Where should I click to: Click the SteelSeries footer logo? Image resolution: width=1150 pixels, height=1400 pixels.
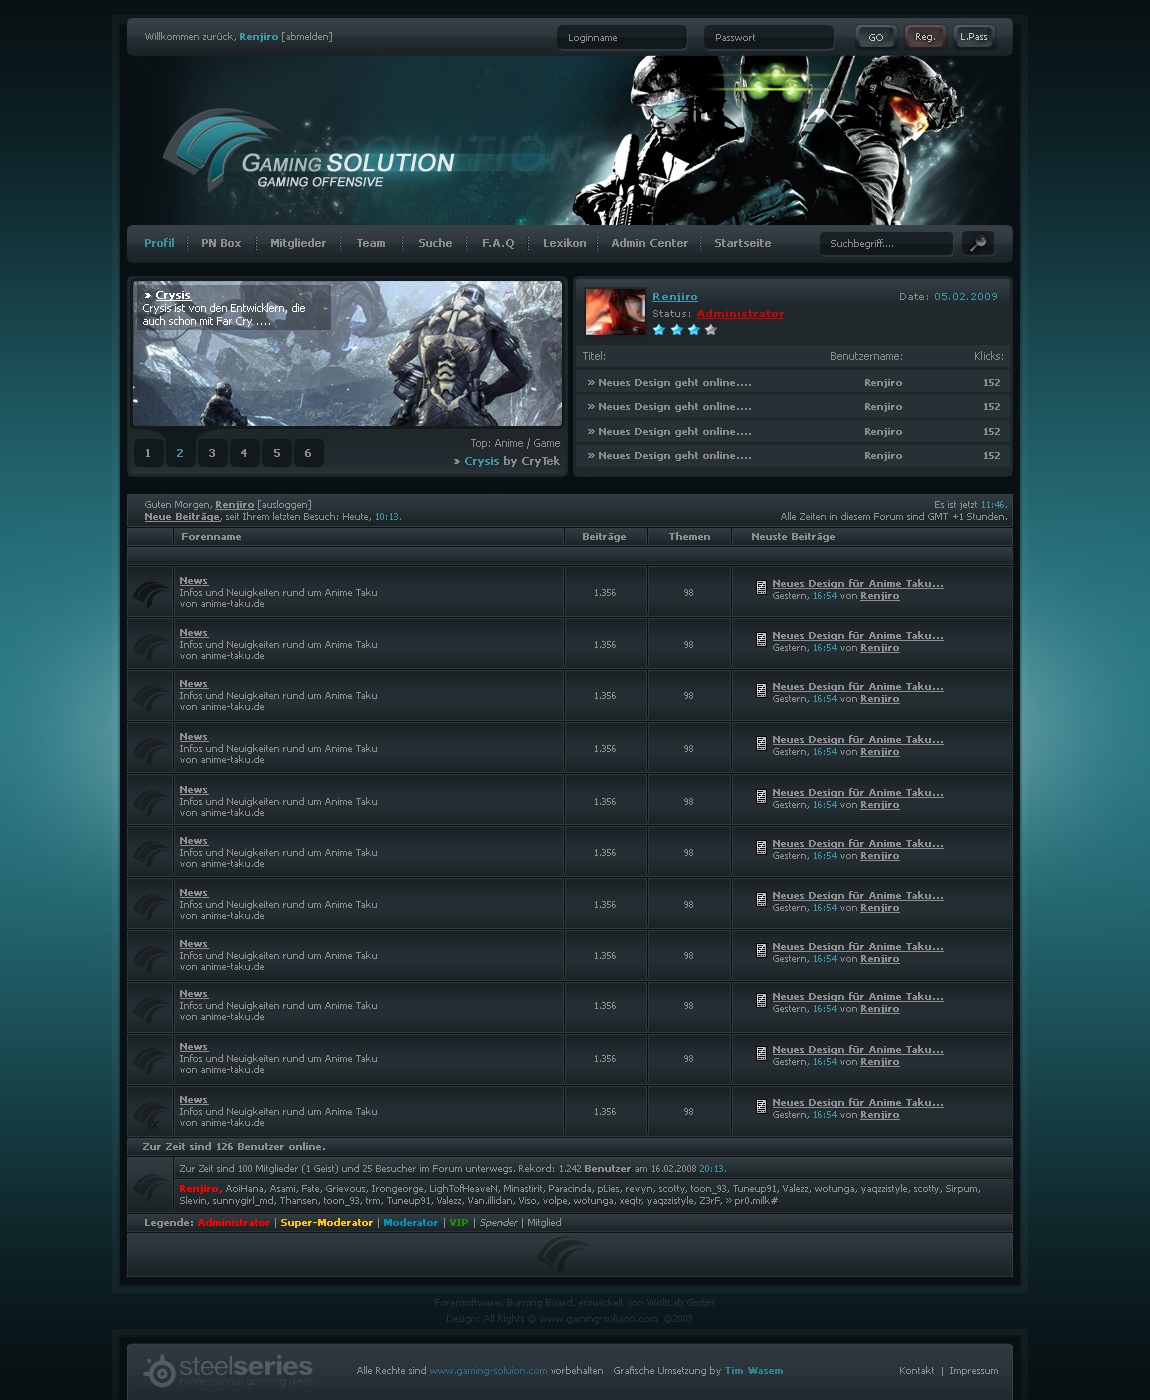[228, 1370]
